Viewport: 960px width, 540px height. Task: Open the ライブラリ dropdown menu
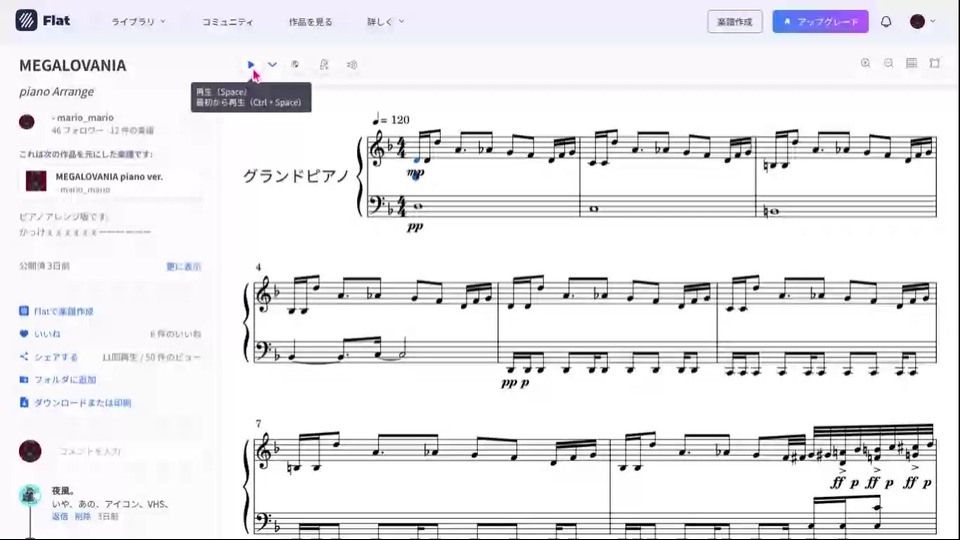(x=138, y=21)
